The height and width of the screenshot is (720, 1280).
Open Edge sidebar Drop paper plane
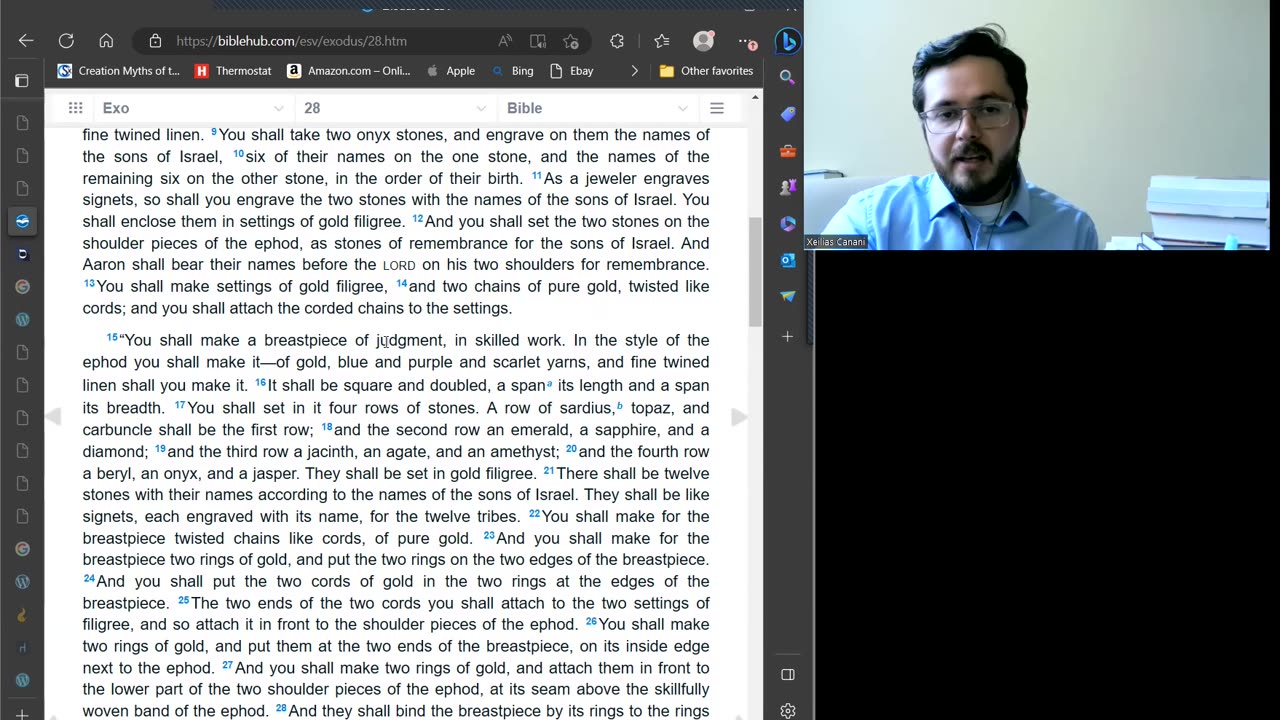(788, 297)
